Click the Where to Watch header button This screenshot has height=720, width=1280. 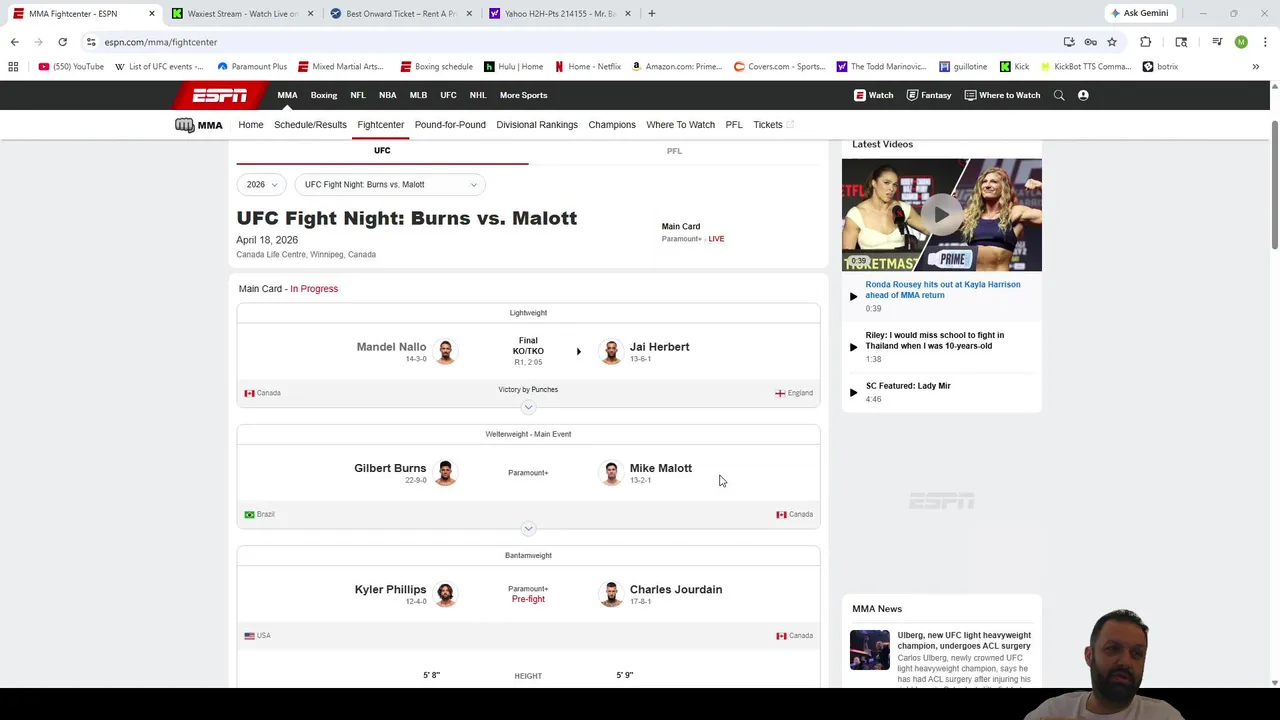point(1002,95)
